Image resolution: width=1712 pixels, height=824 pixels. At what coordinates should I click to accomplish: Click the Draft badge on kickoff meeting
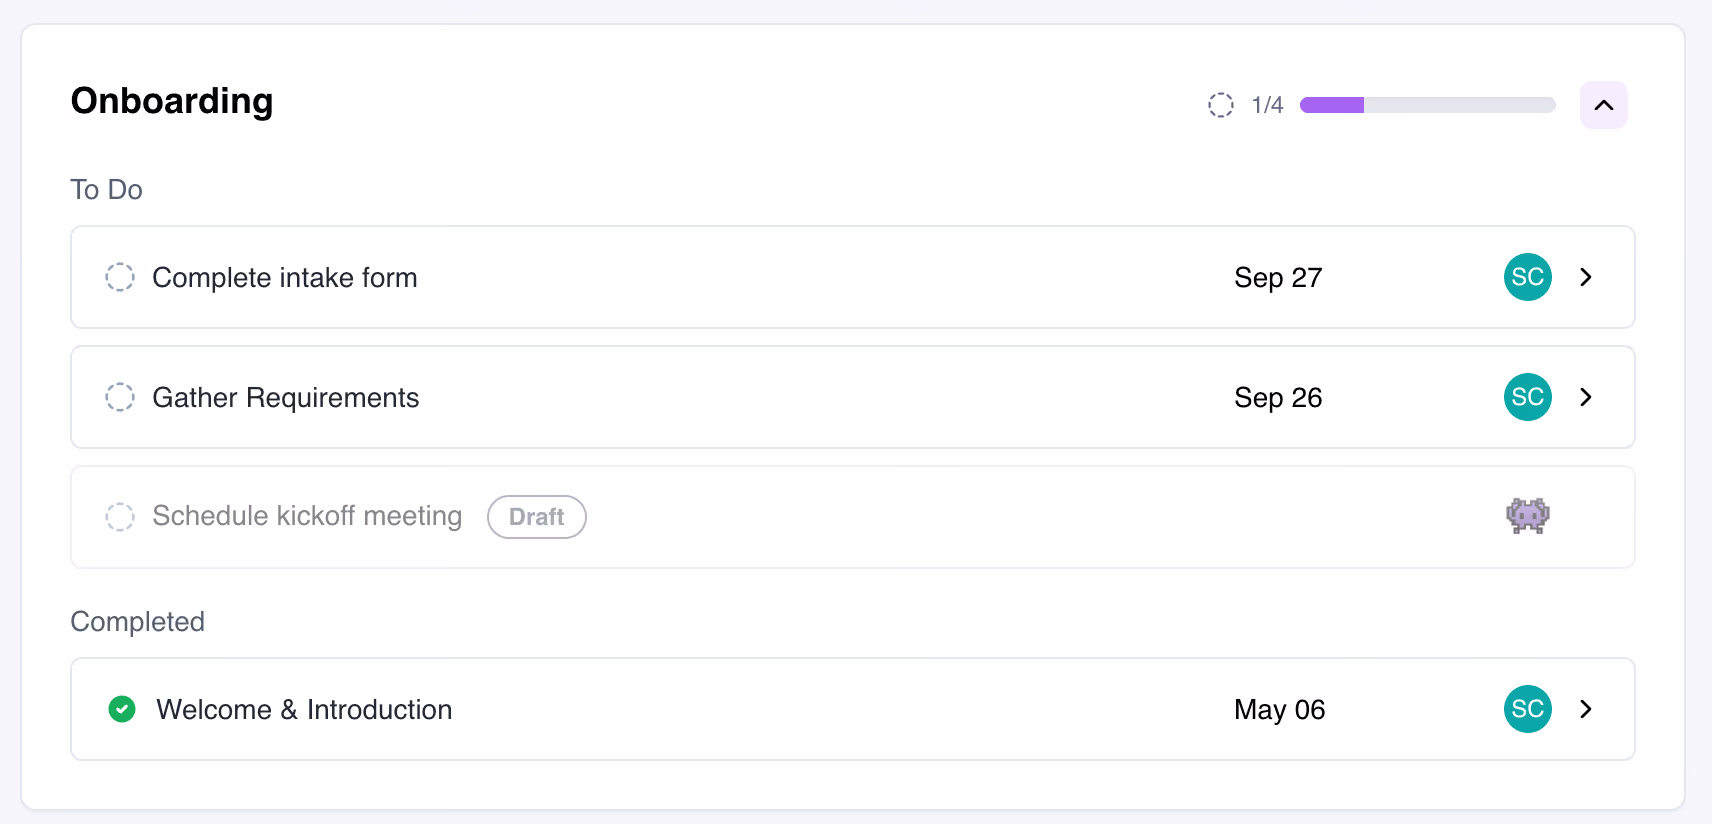pos(537,517)
